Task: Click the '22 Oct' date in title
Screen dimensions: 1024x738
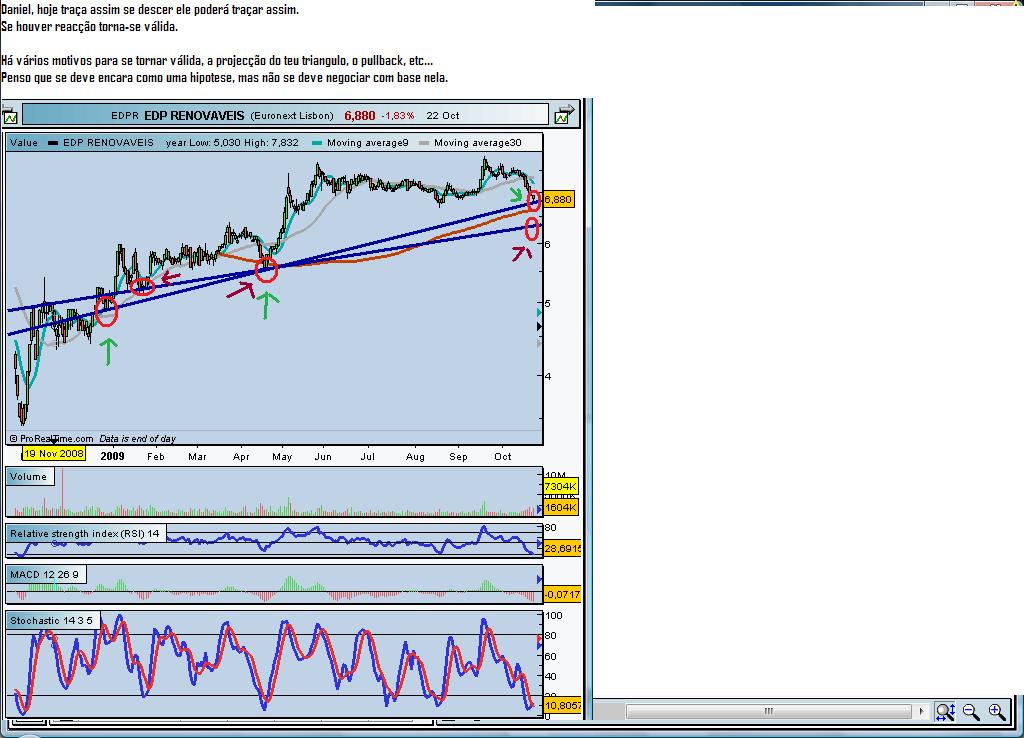Action: click(x=443, y=116)
